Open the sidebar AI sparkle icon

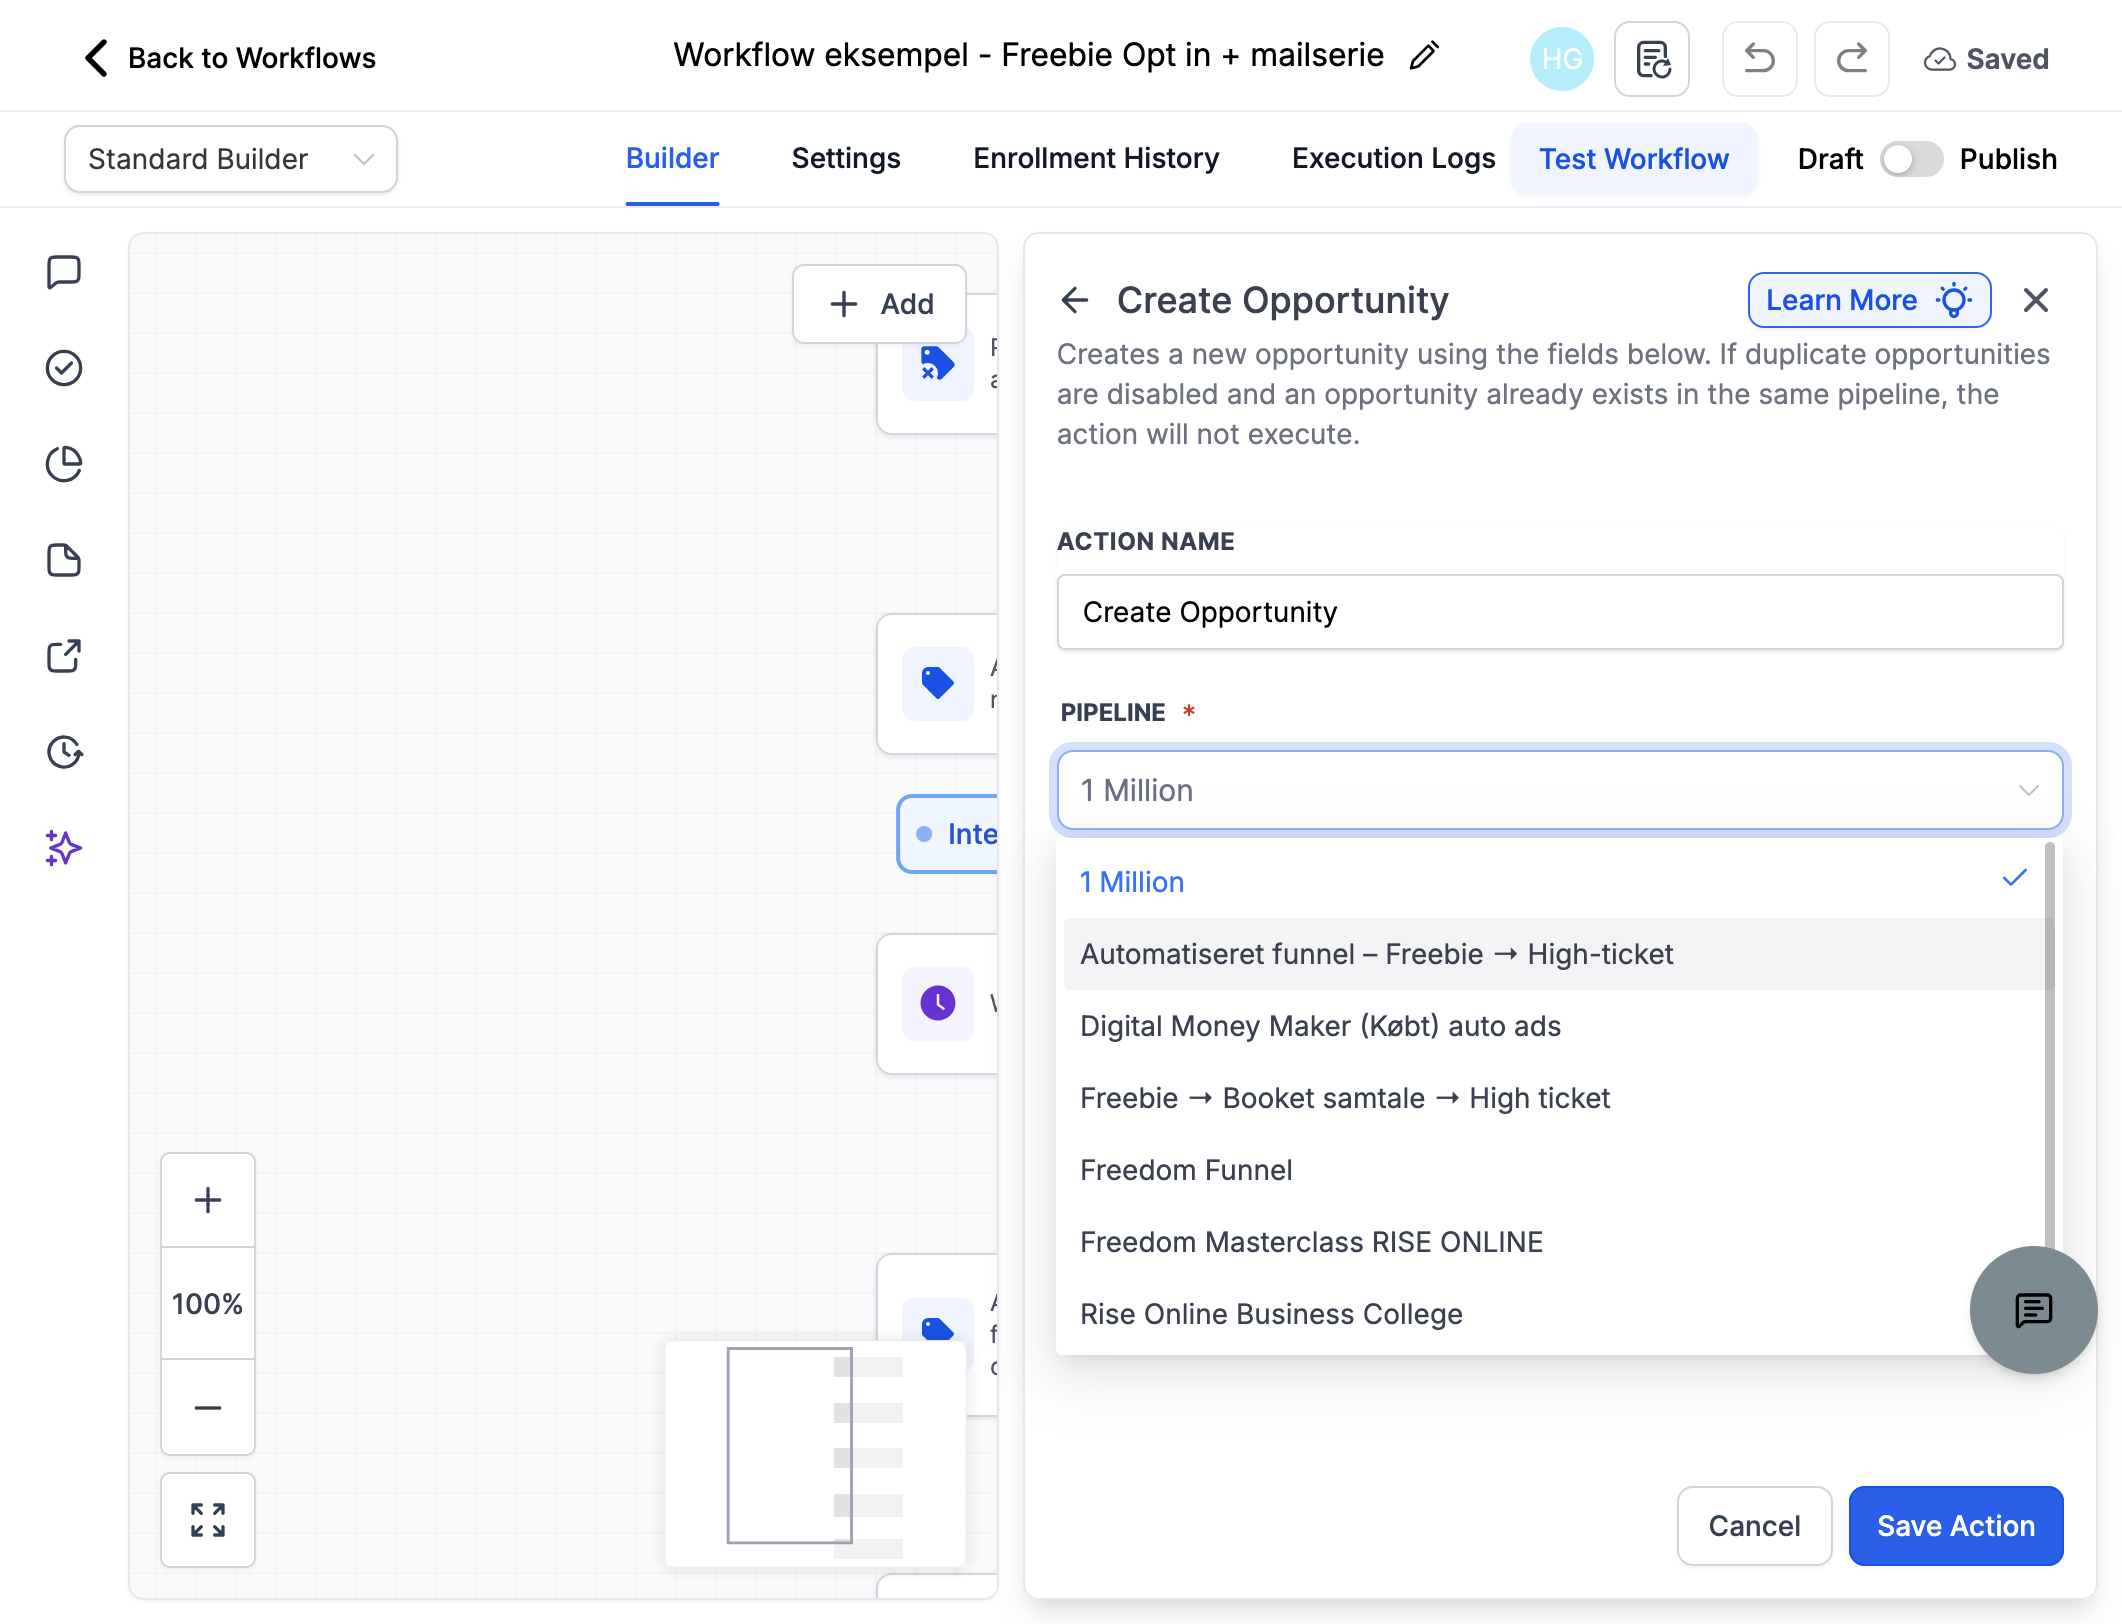click(64, 848)
